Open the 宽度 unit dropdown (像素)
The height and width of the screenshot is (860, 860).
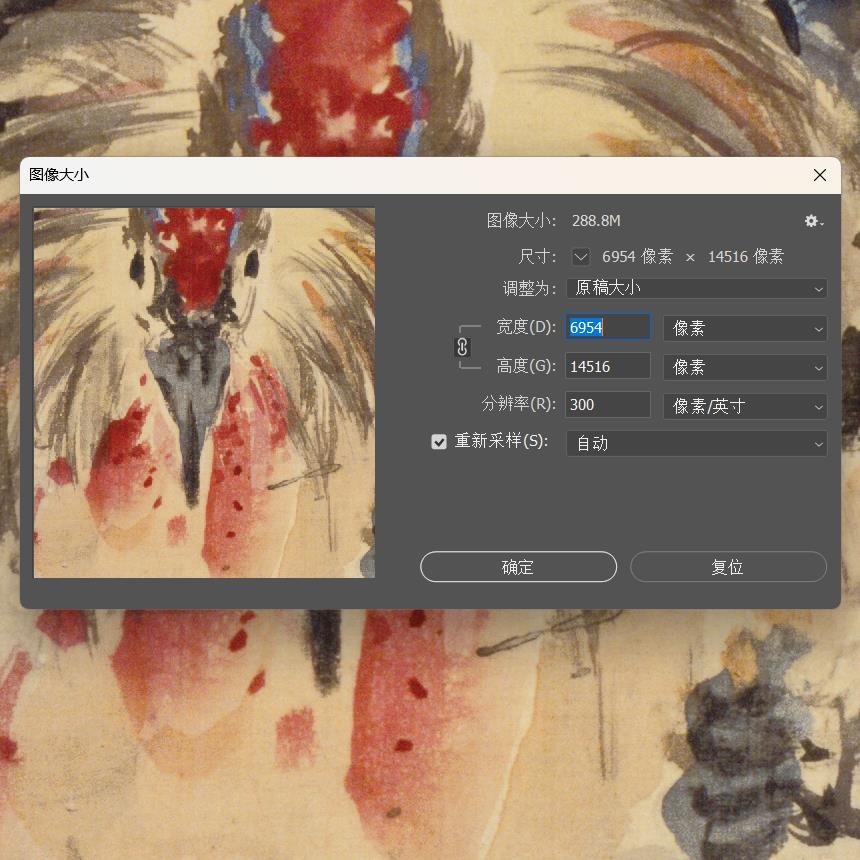(x=745, y=329)
